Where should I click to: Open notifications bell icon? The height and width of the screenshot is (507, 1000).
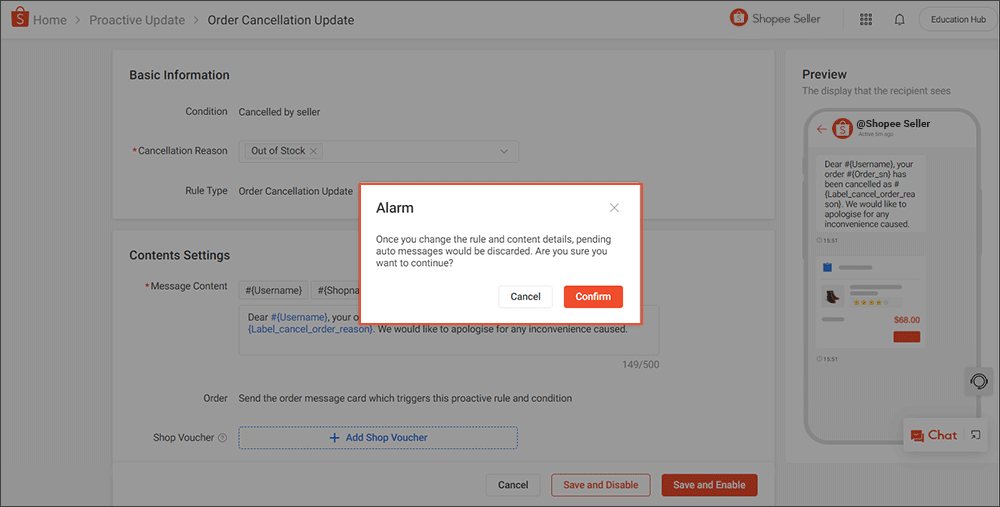coord(899,19)
